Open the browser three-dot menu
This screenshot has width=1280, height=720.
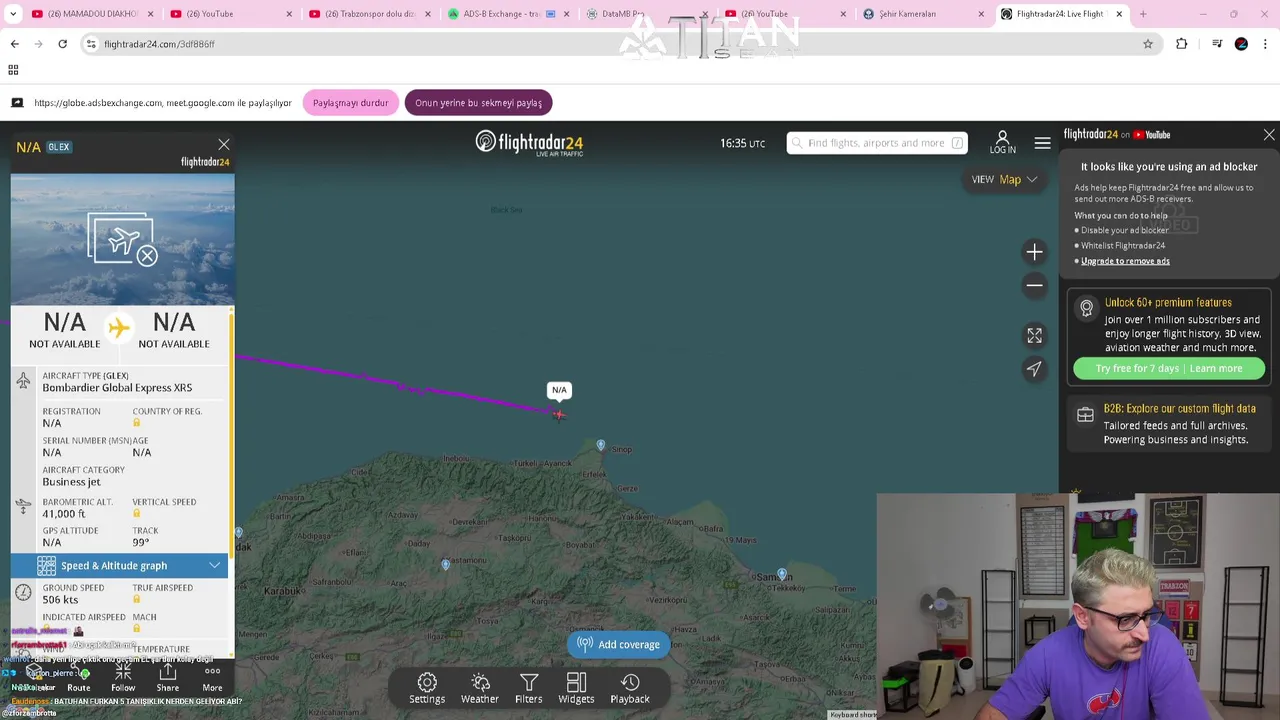(x=1266, y=44)
